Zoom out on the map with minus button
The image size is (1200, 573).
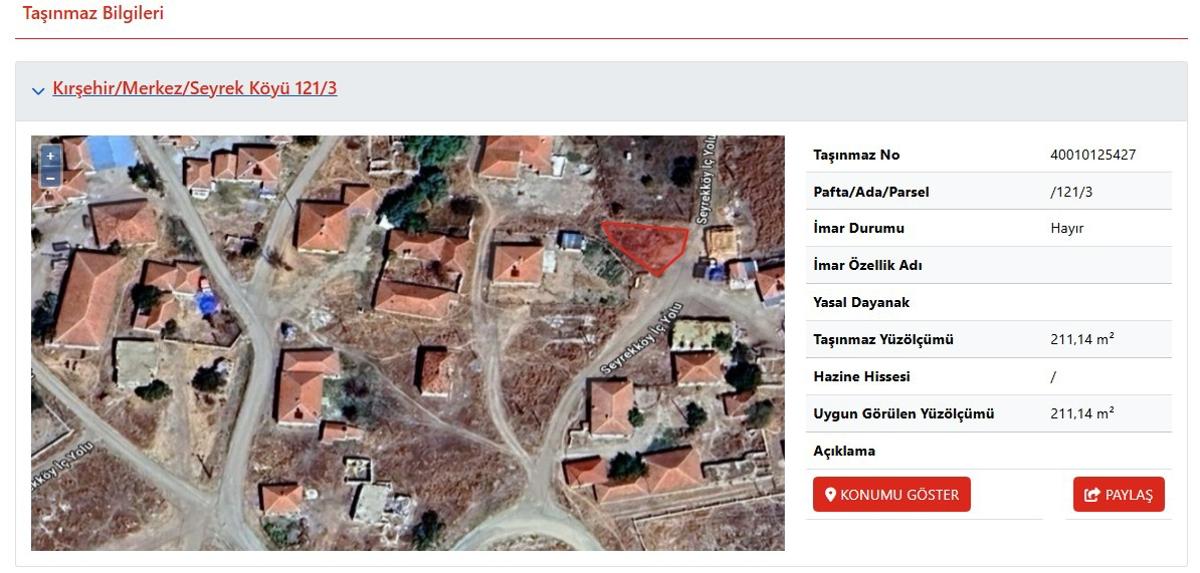coord(50,178)
